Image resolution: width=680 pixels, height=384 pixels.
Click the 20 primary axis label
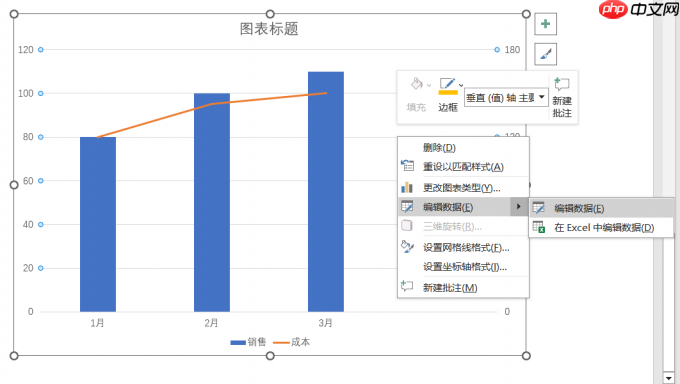click(x=28, y=268)
